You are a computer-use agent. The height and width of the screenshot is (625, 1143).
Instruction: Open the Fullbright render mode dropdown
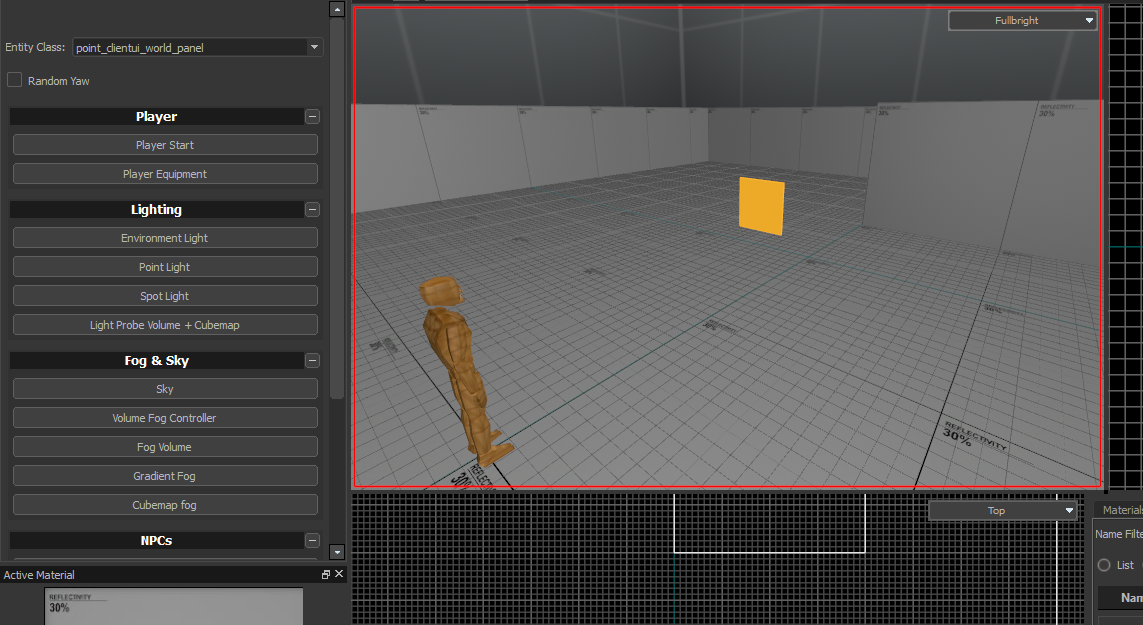(x=1022, y=20)
